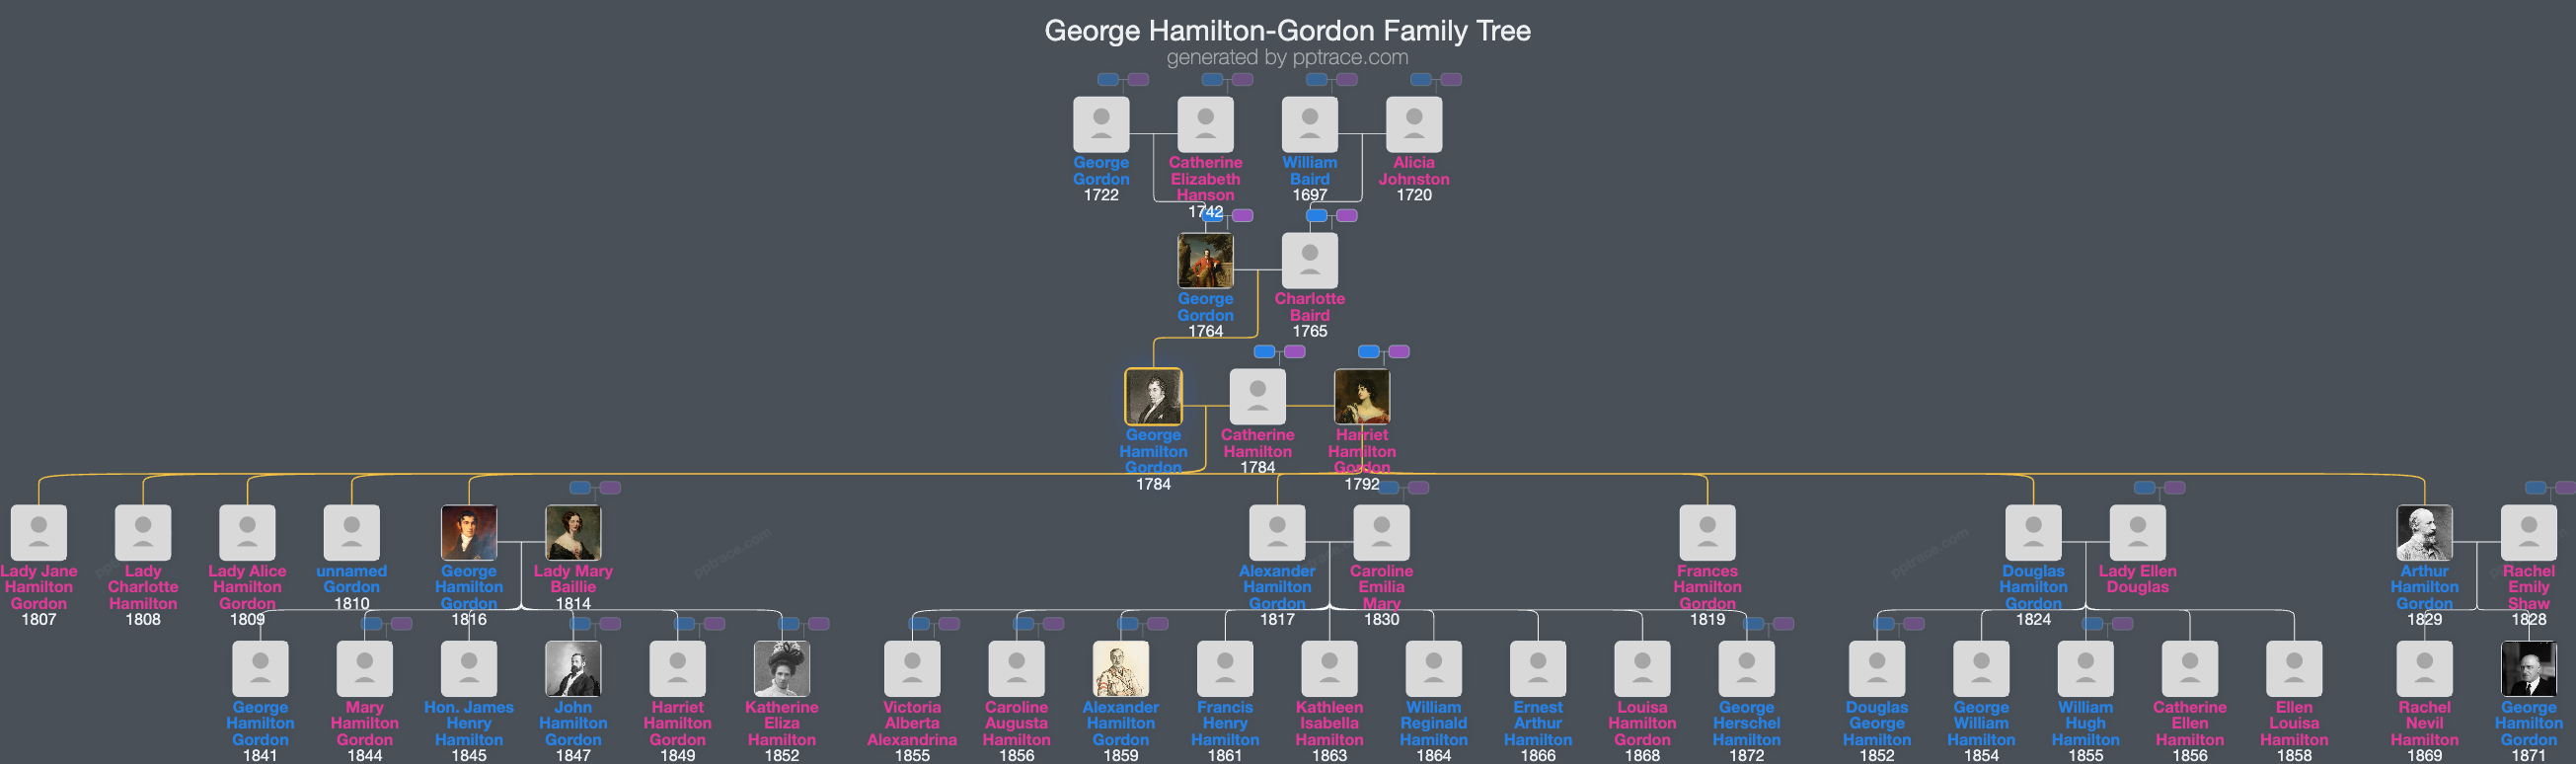
Task: Select the George Hamilton Gordon 1816 portrait
Action: [x=469, y=532]
